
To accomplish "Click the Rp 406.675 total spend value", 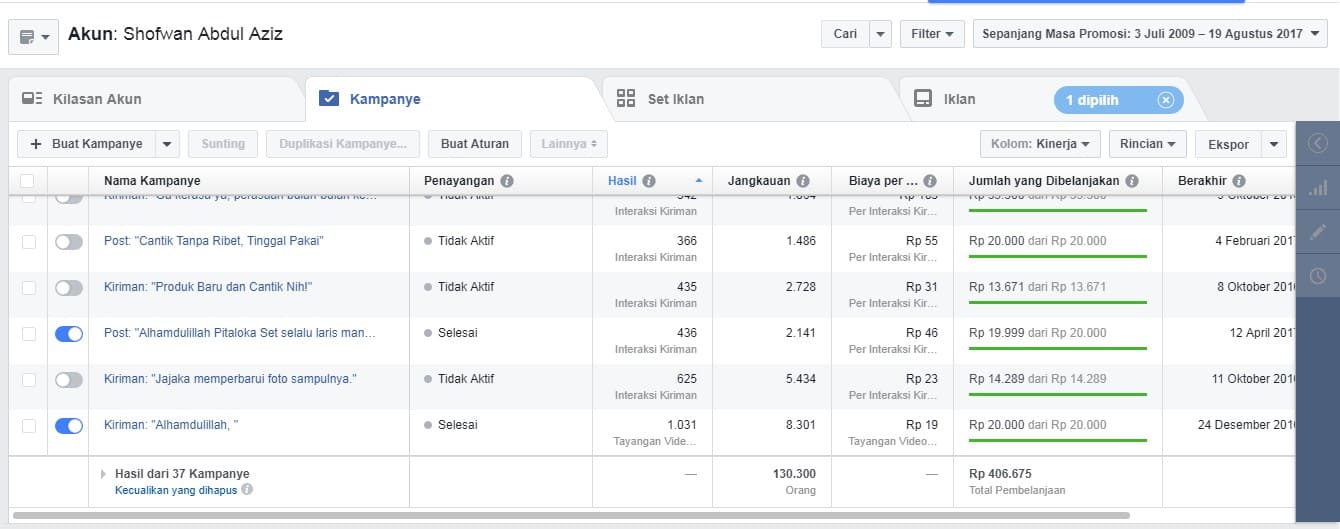I will 1000,474.
